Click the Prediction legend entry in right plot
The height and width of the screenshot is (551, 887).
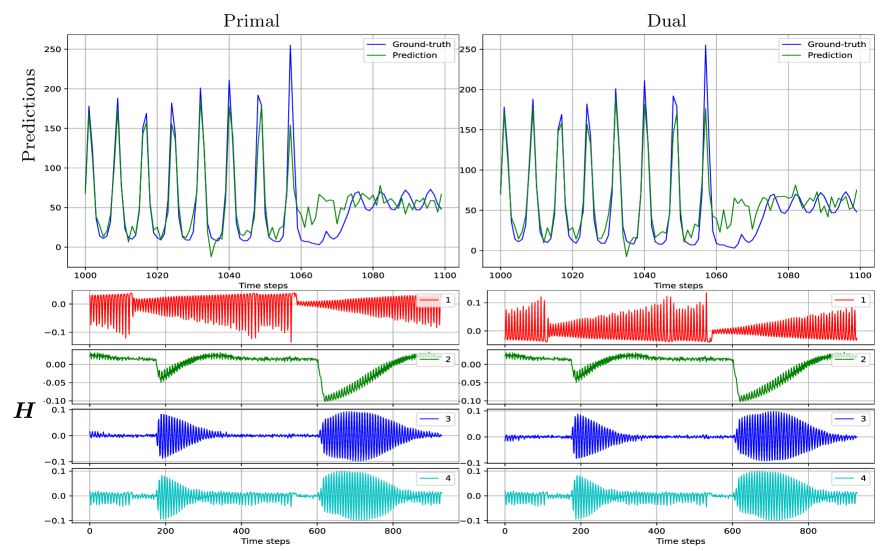(x=830, y=55)
